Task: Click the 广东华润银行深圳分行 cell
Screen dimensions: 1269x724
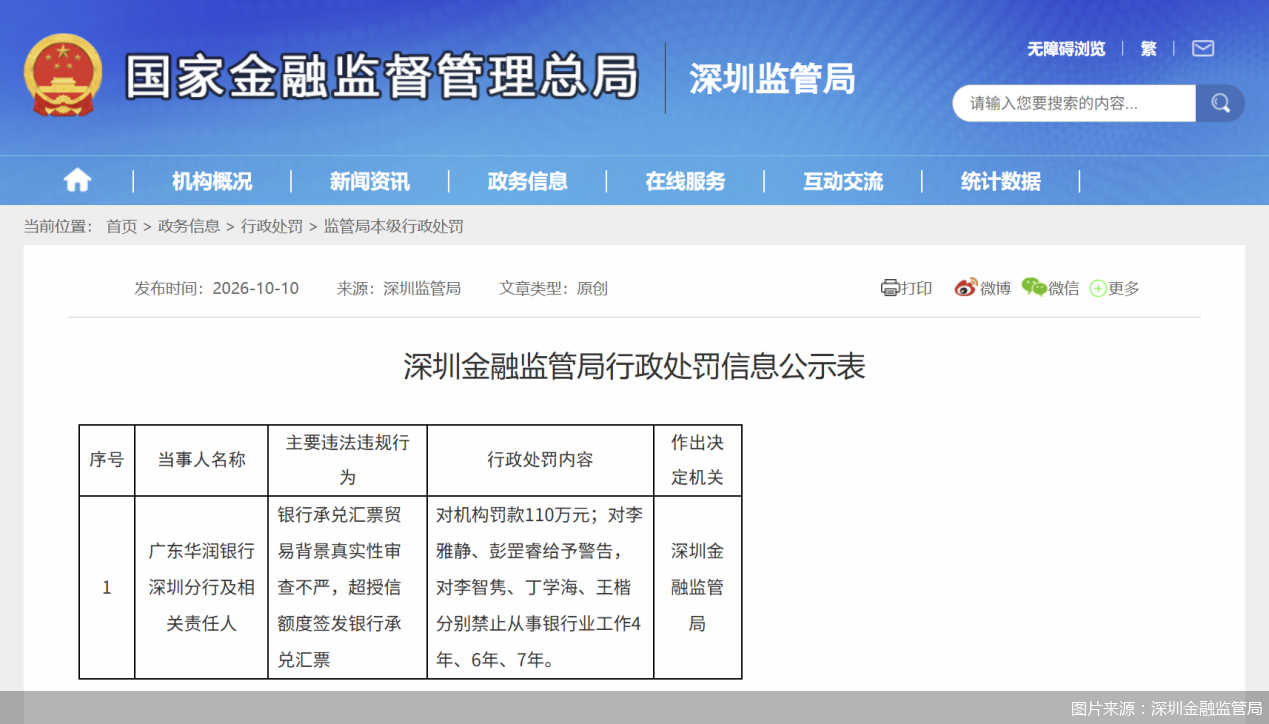Action: [x=201, y=587]
